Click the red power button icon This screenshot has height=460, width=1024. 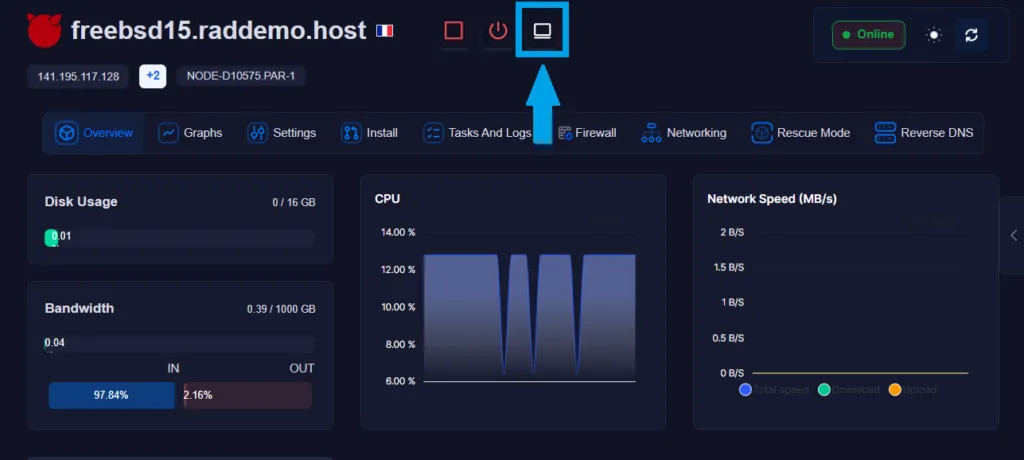[x=498, y=31]
